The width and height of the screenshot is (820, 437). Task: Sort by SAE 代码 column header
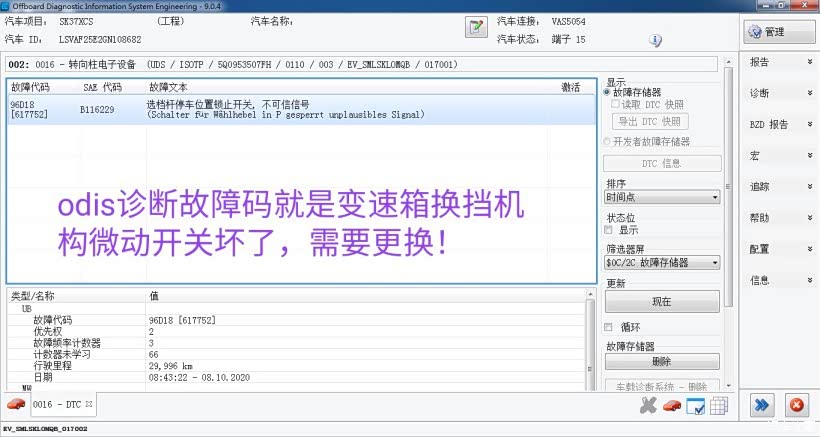coord(102,87)
